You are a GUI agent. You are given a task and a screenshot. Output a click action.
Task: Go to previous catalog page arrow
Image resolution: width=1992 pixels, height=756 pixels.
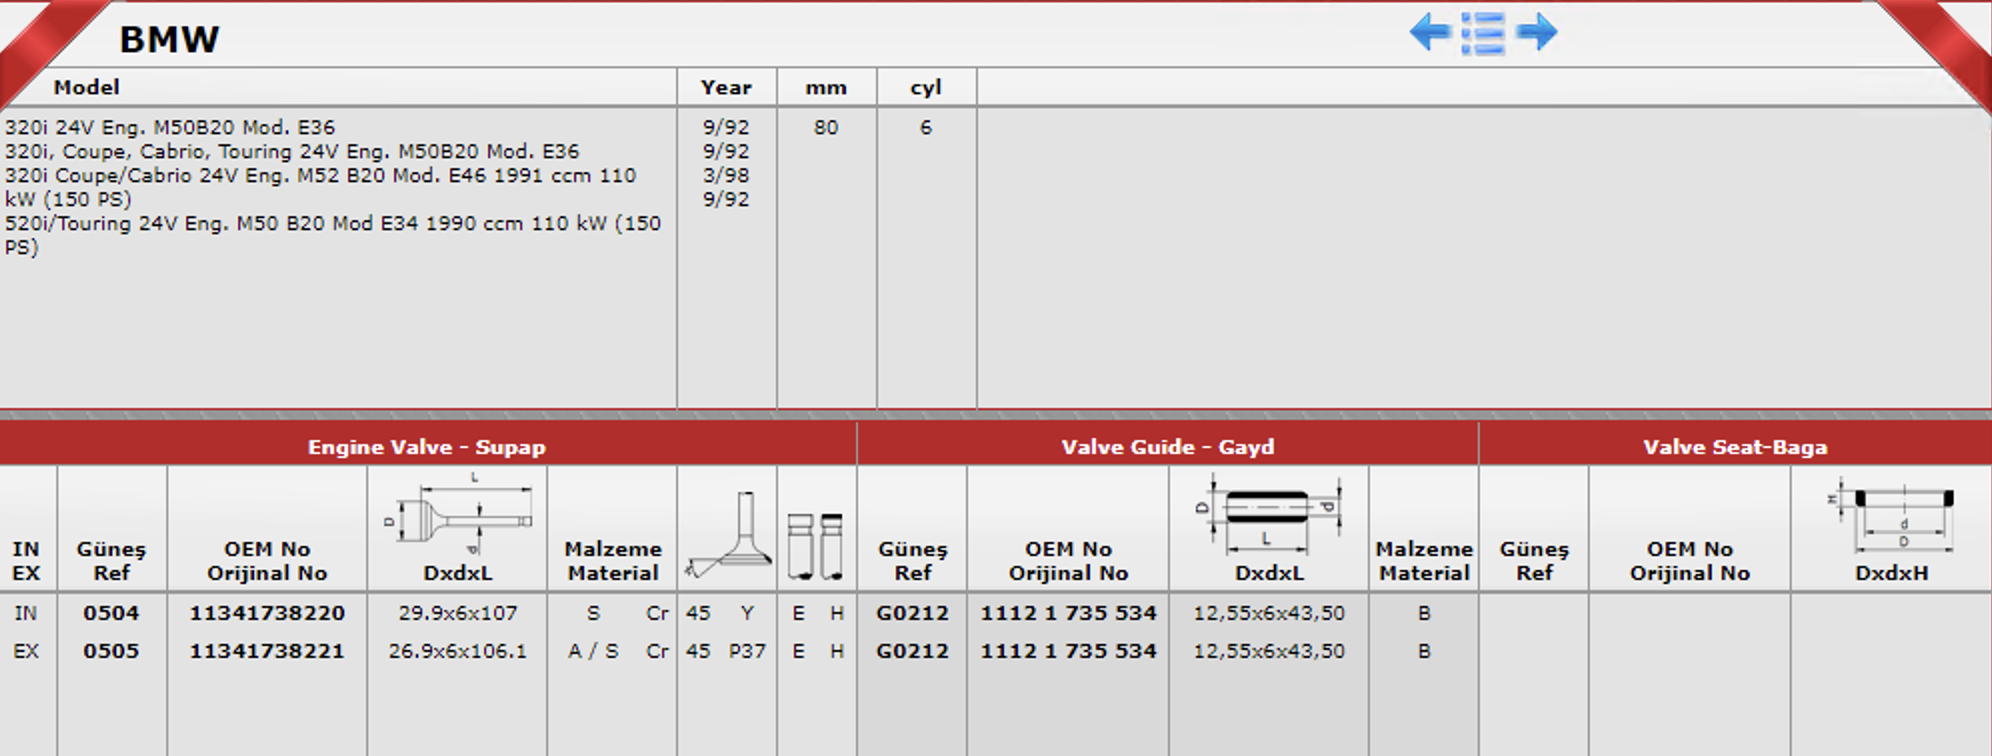pyautogui.click(x=1430, y=32)
